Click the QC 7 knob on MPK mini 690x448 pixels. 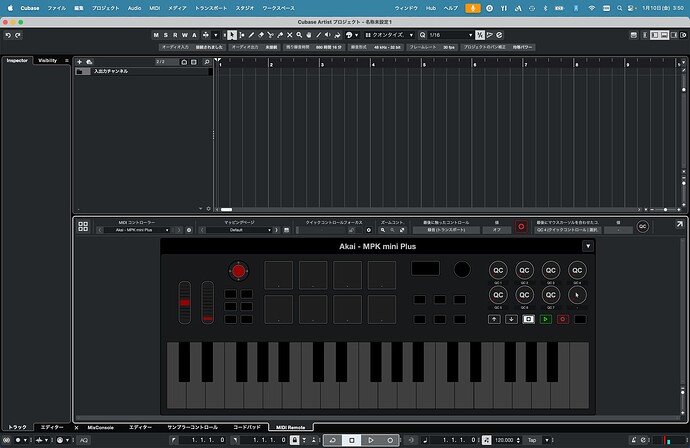click(x=551, y=295)
